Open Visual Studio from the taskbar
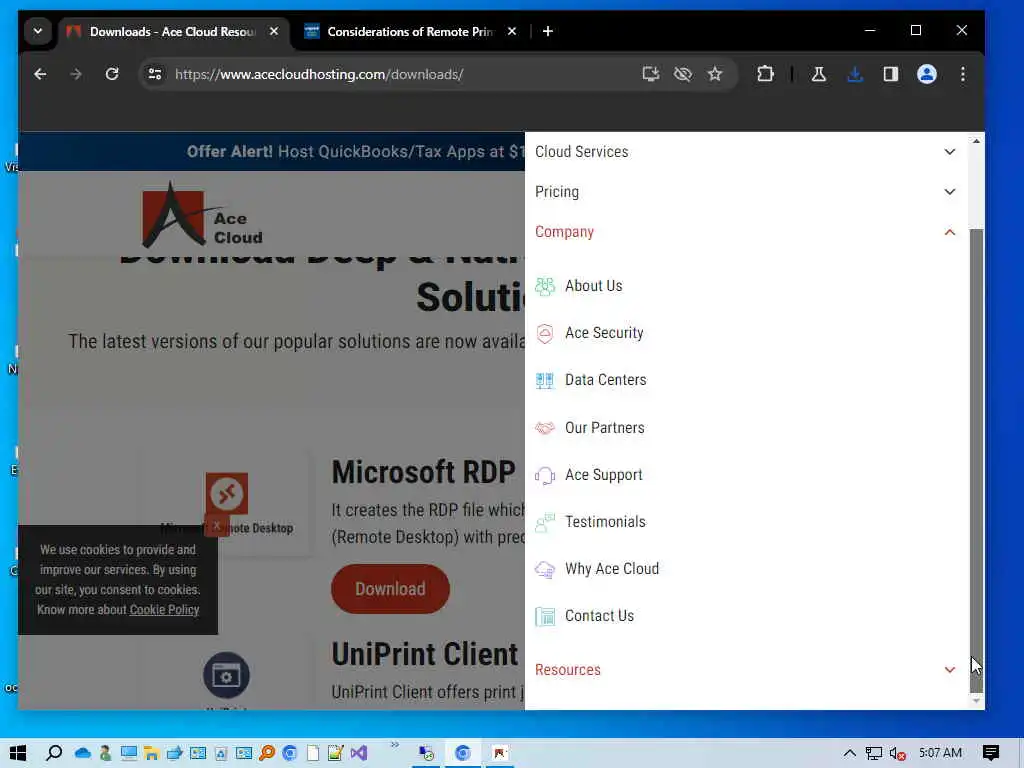 click(x=359, y=753)
